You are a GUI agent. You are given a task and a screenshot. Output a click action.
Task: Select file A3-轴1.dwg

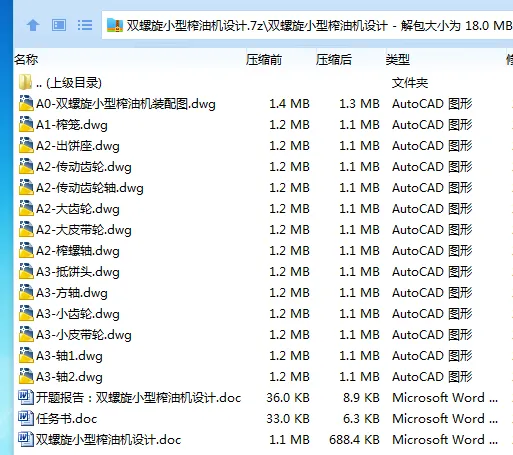coord(69,356)
